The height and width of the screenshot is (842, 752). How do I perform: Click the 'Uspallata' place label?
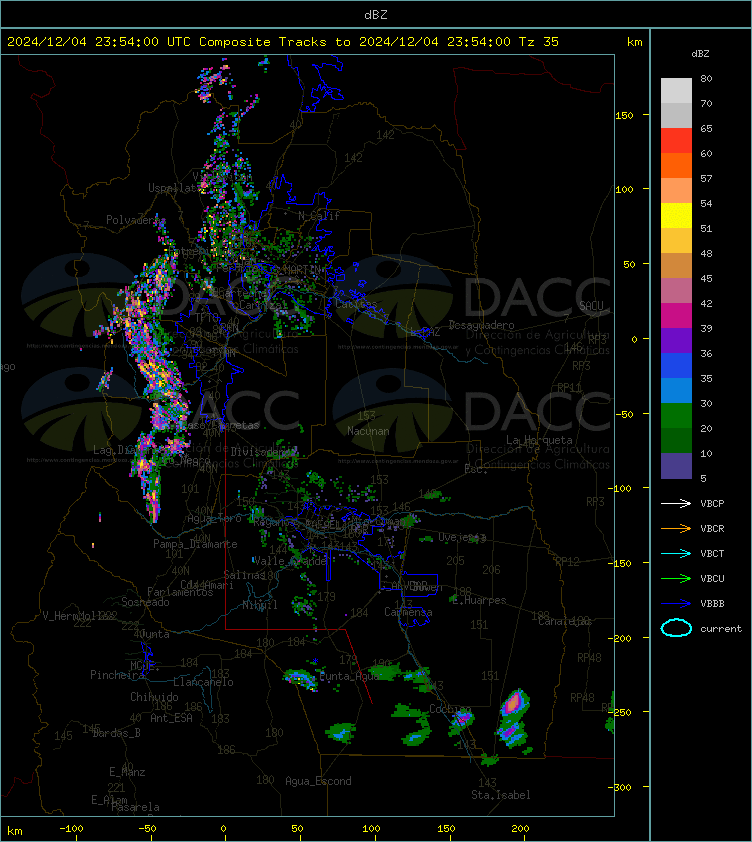click(x=175, y=188)
